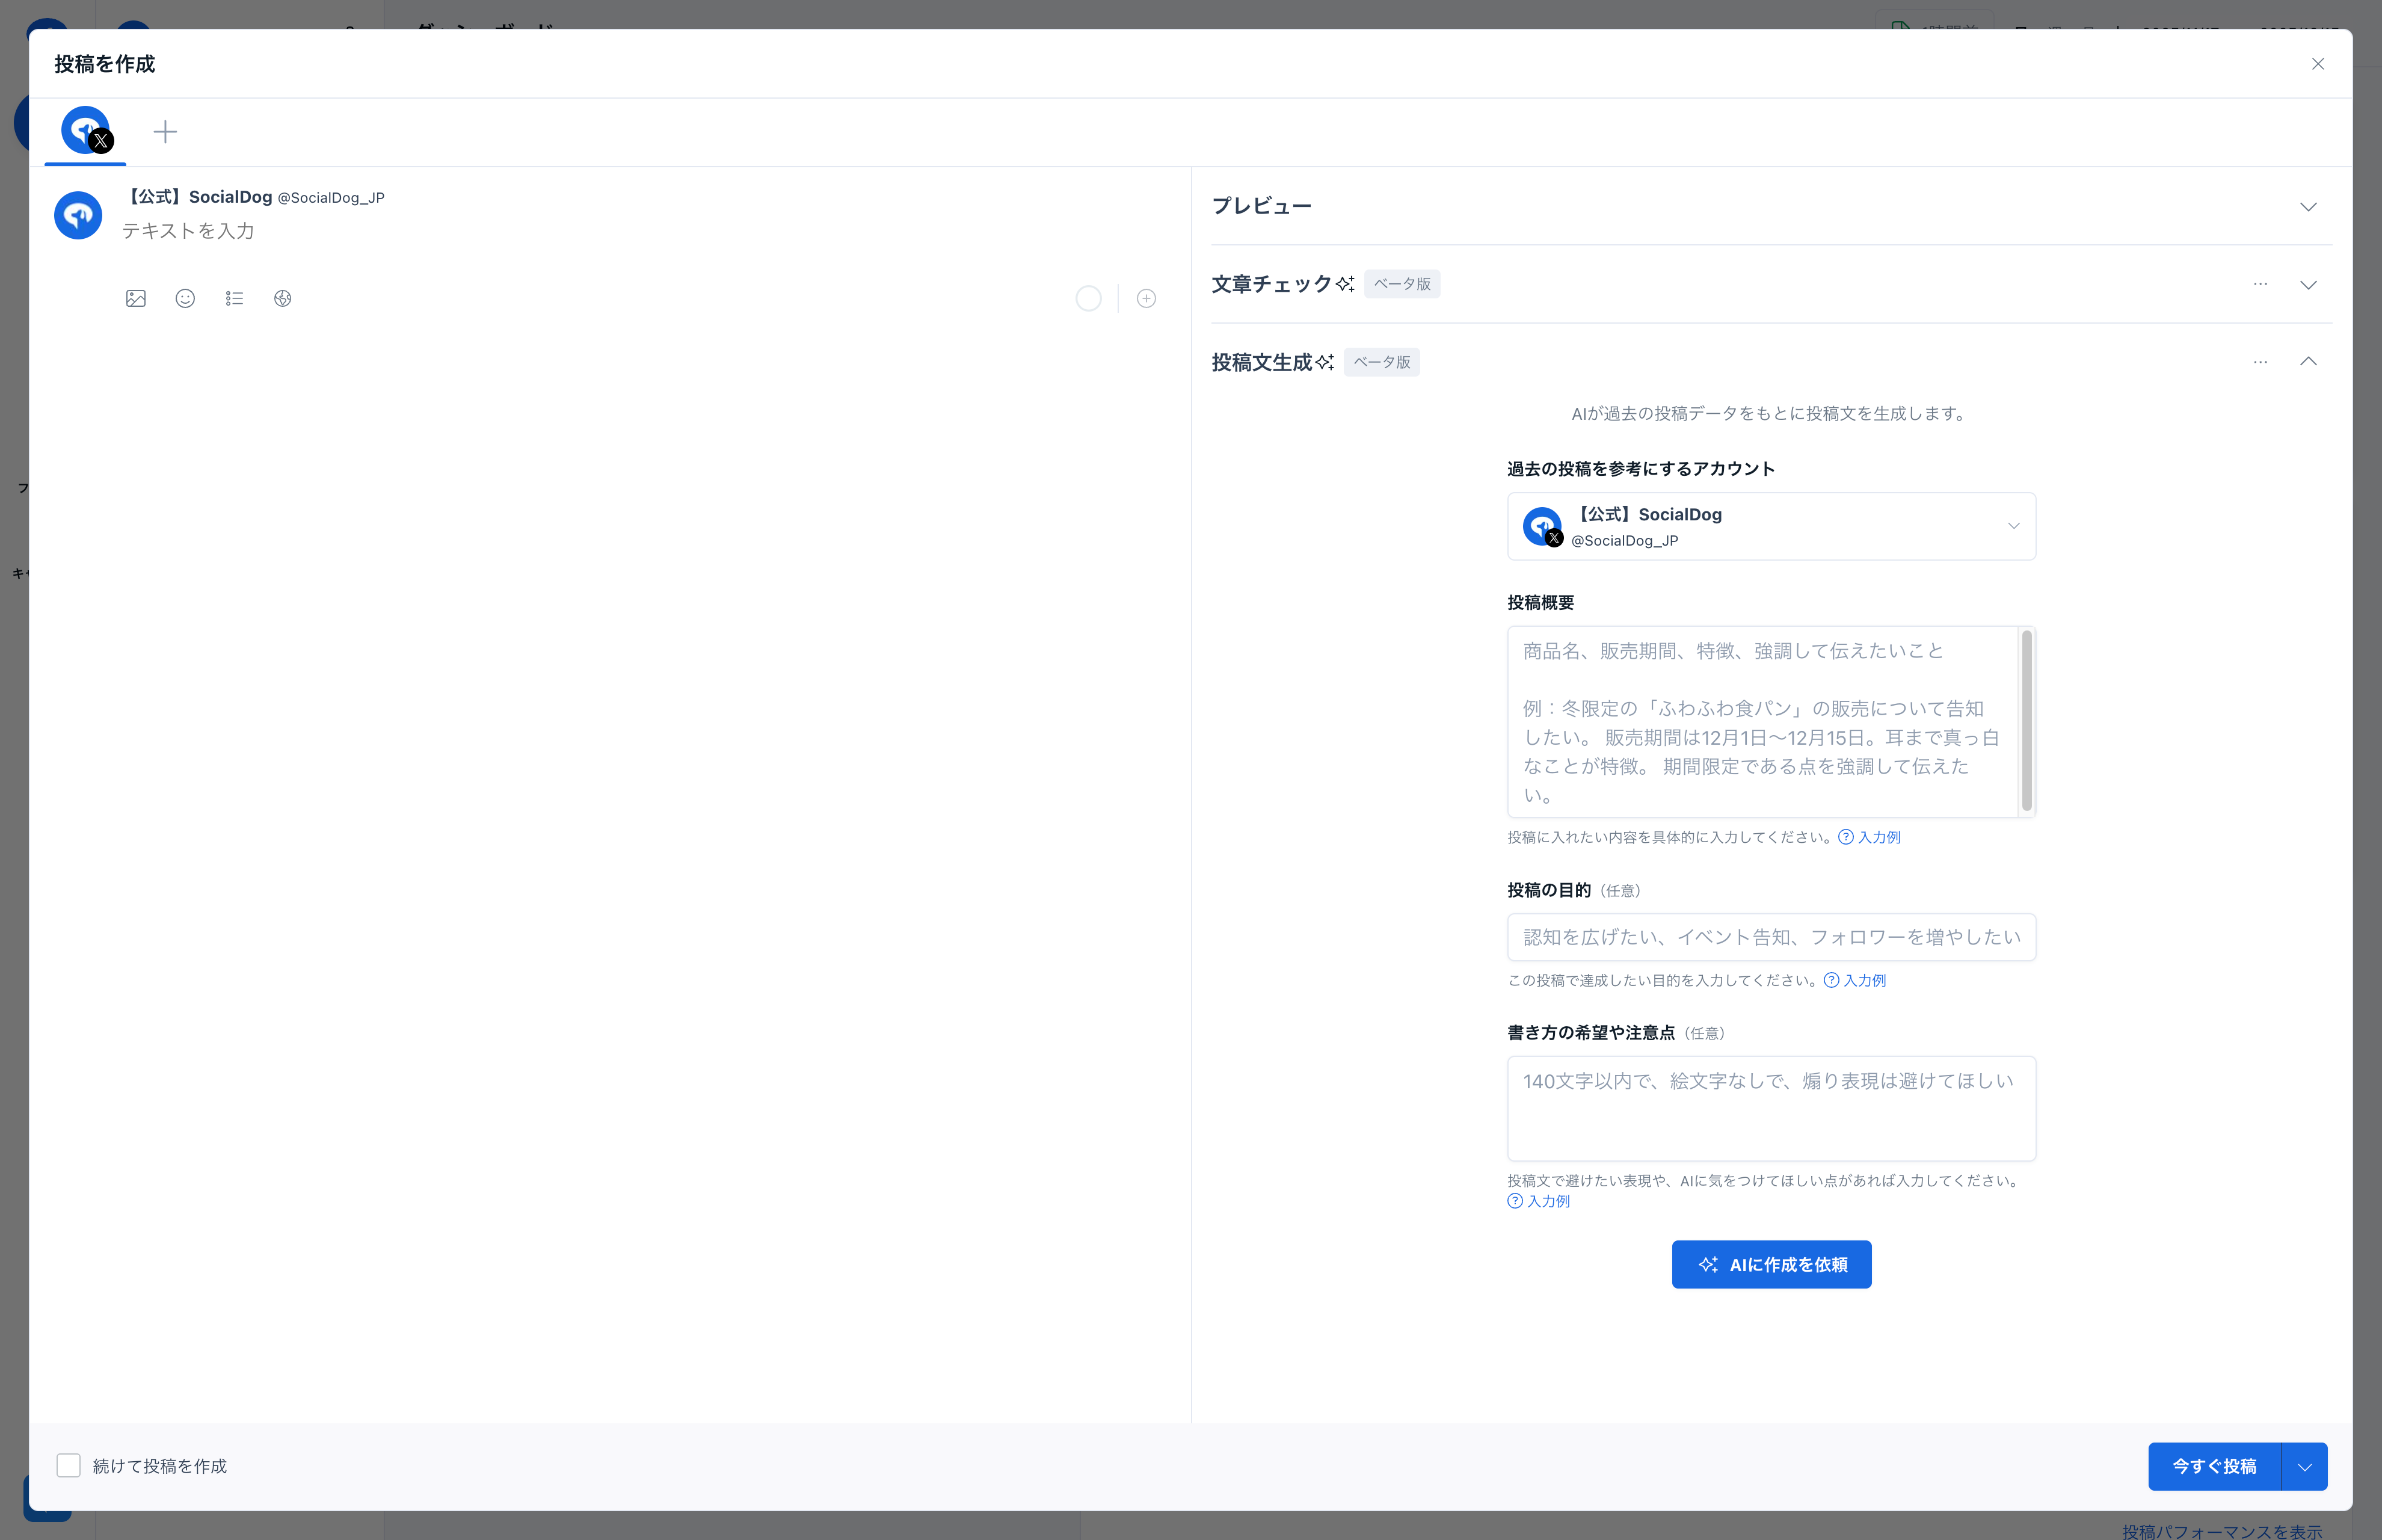Screen dimensions: 2382x1540
Task: Expand the プレビュー section
Action: (2307, 207)
